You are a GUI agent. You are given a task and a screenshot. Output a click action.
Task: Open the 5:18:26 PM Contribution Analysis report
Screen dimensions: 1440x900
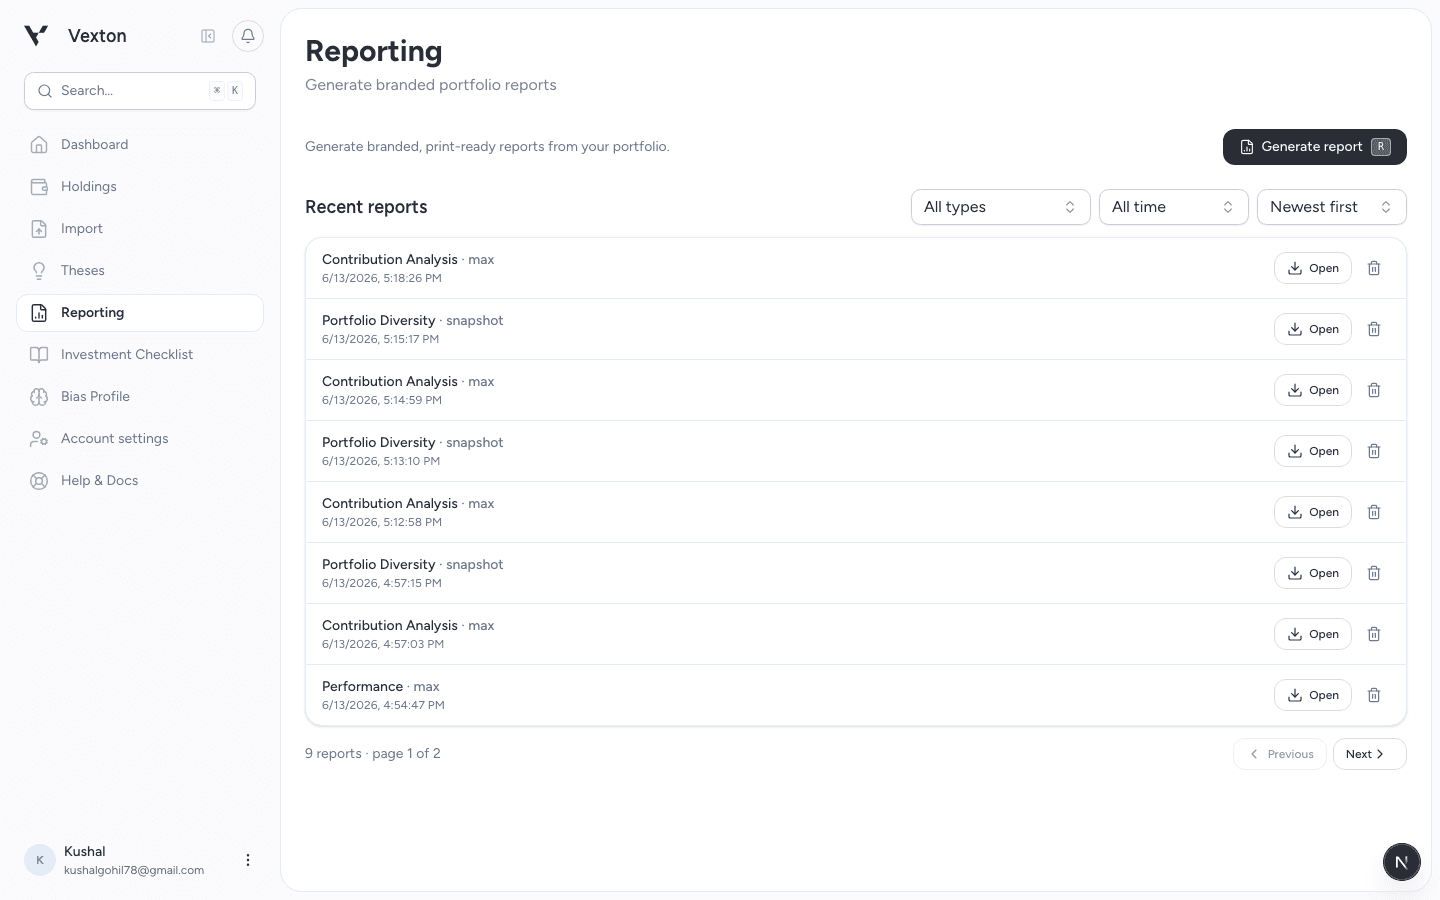[x=1312, y=268]
